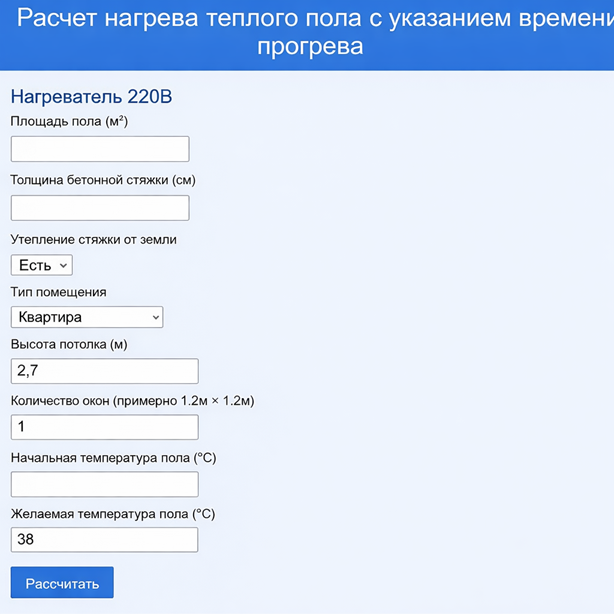614x614 pixels.
Task: Click the page title in blue header
Action: (310, 32)
